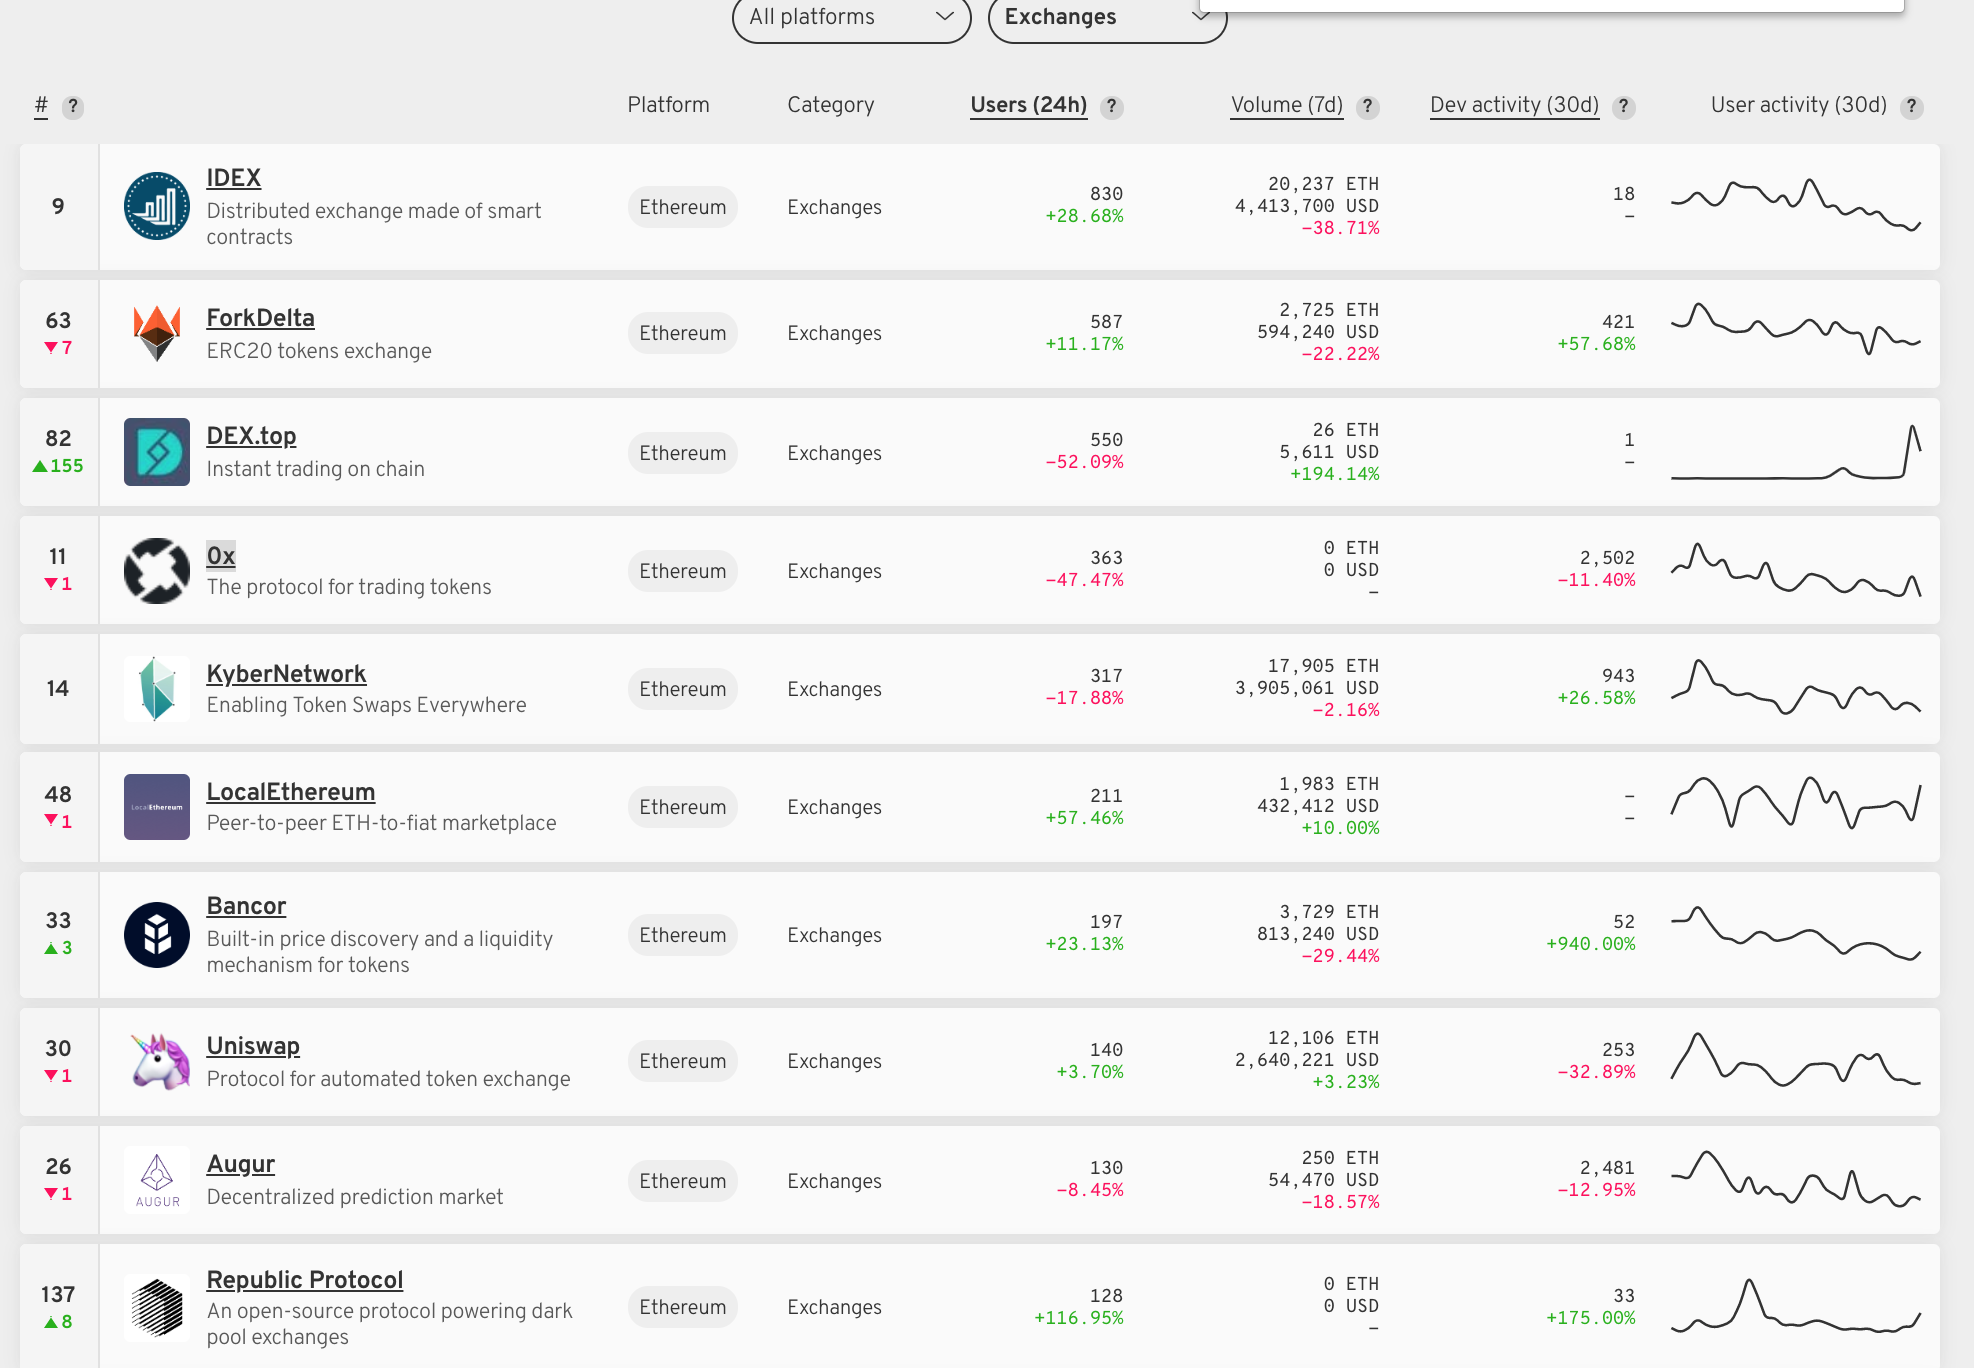Click LocalEthereum user activity sparkline
Viewport: 1974px width, 1368px height.
[1796, 802]
